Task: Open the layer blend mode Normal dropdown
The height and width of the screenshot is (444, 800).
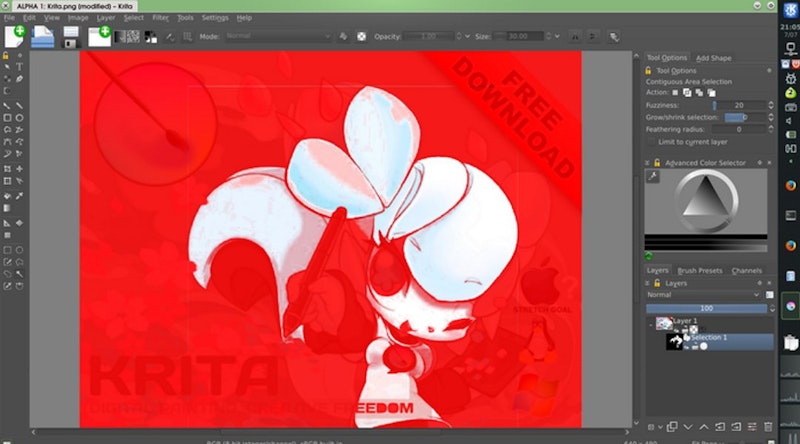Action: click(x=703, y=295)
